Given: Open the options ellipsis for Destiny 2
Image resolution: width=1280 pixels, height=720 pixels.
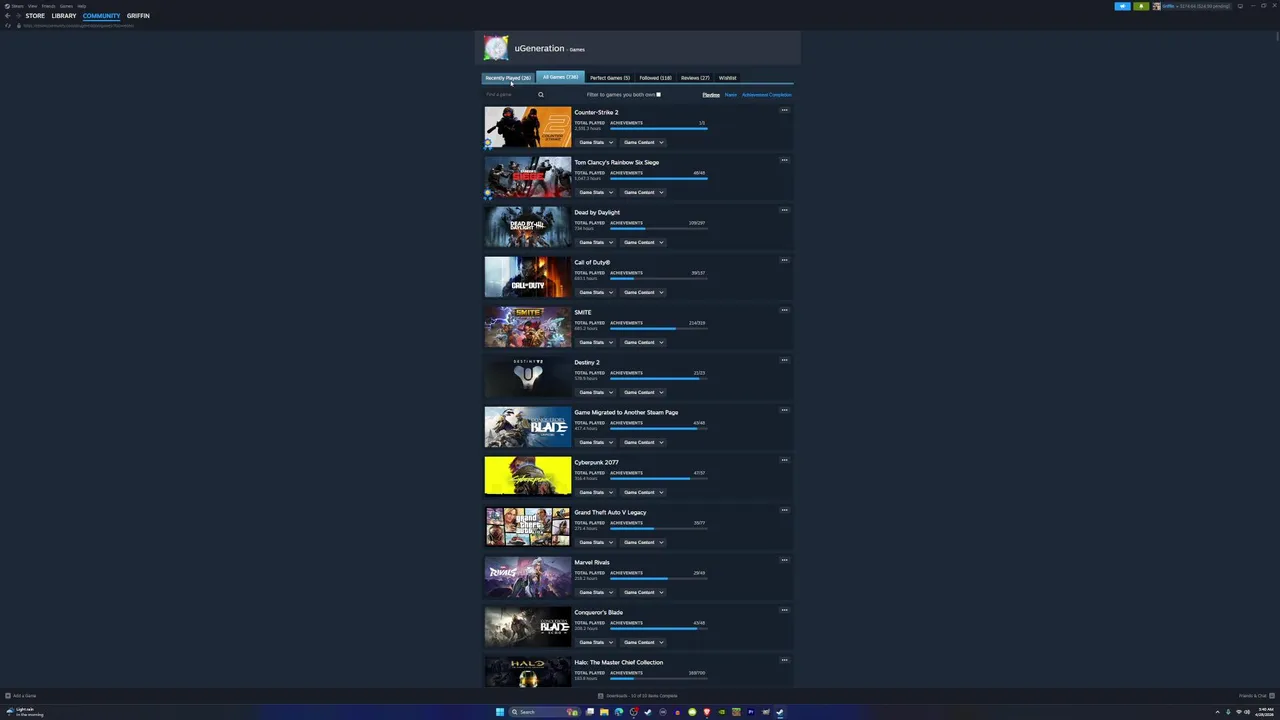Looking at the screenshot, I should (784, 360).
